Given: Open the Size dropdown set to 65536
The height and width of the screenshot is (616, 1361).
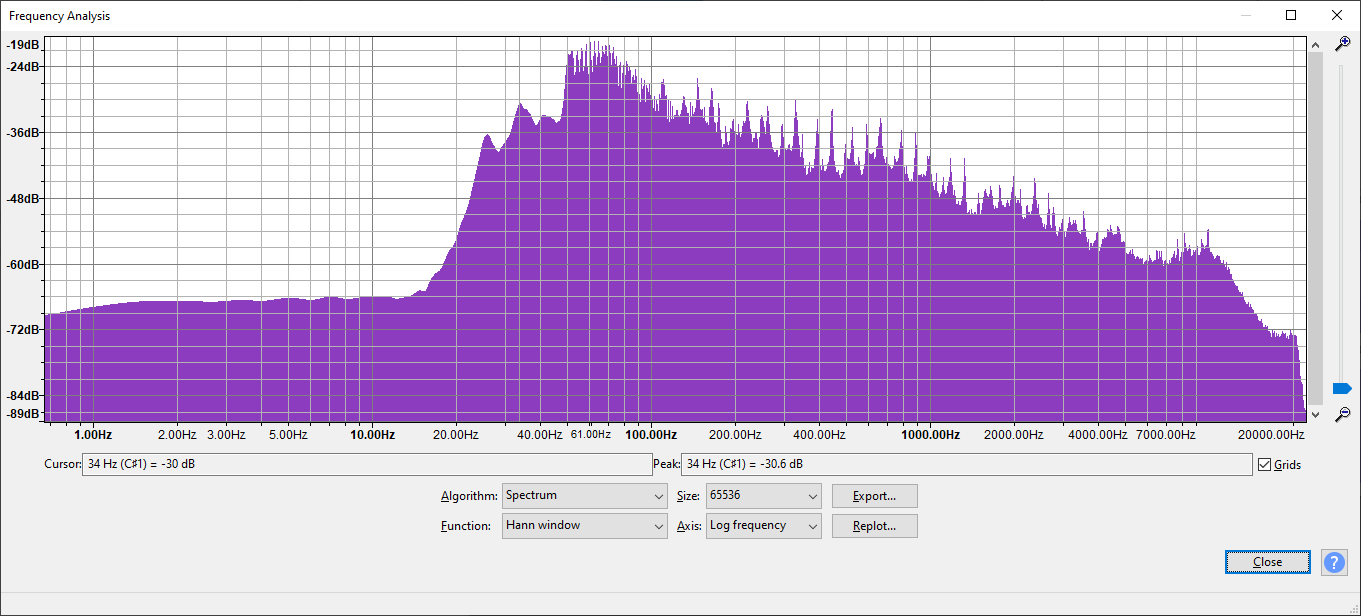Looking at the screenshot, I should (763, 496).
